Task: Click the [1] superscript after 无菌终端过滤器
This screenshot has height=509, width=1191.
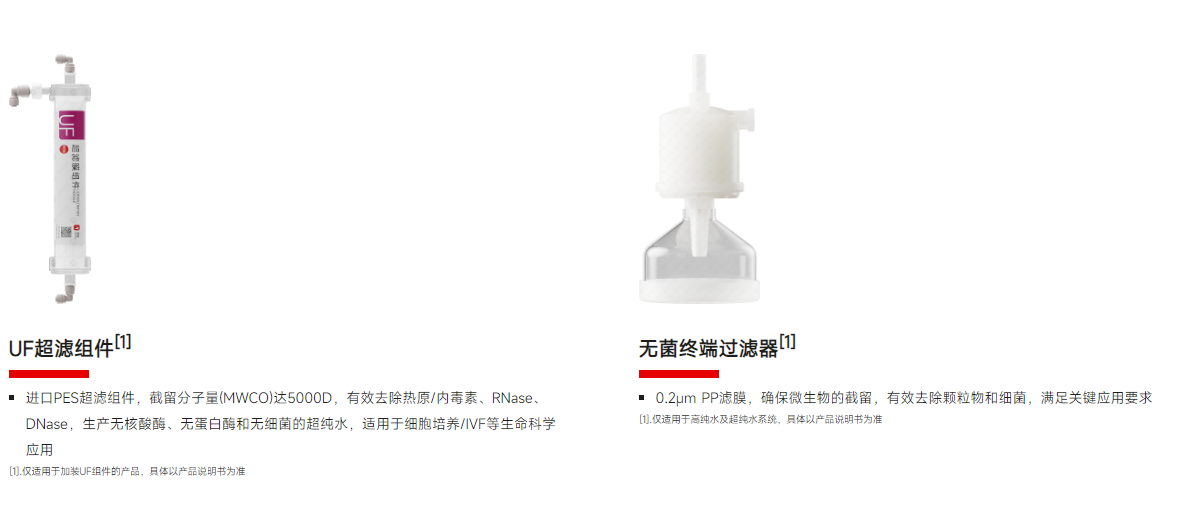Action: point(788,343)
